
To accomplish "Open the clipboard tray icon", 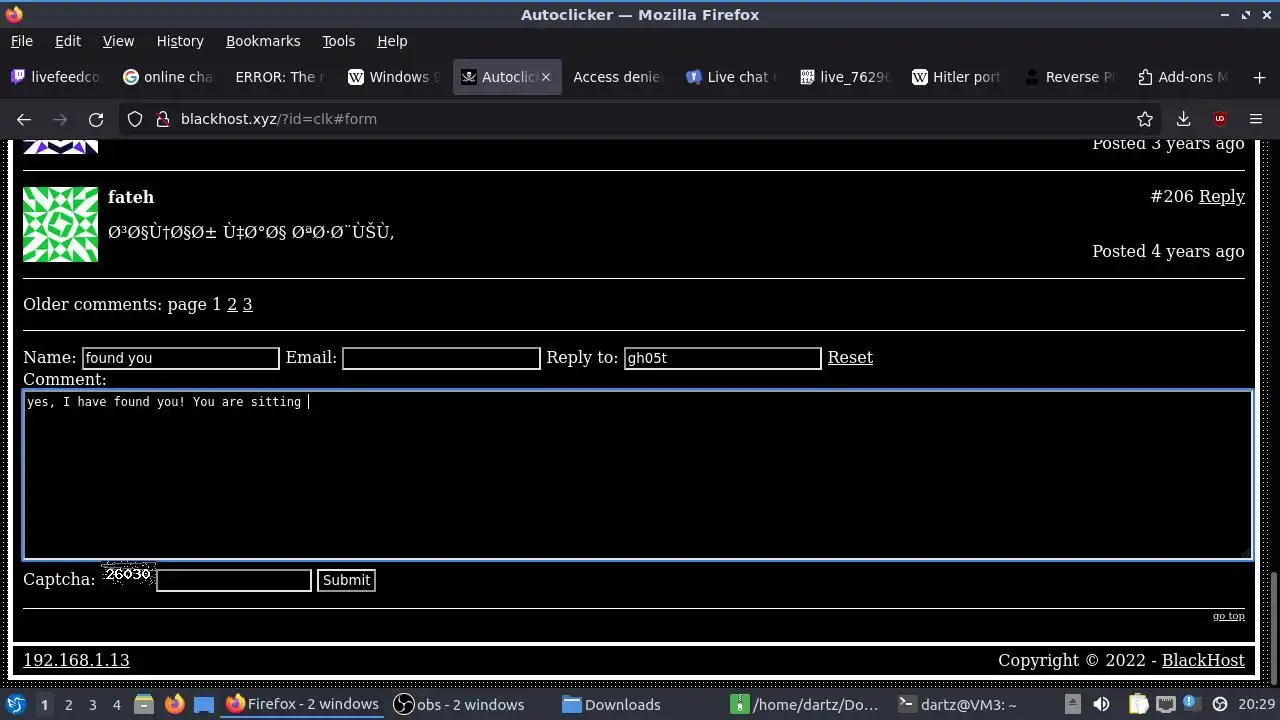I will [1139, 704].
